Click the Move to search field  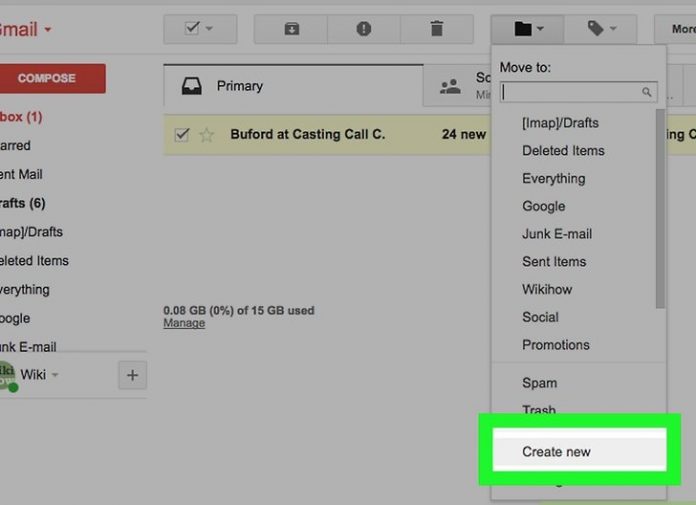tap(572, 92)
